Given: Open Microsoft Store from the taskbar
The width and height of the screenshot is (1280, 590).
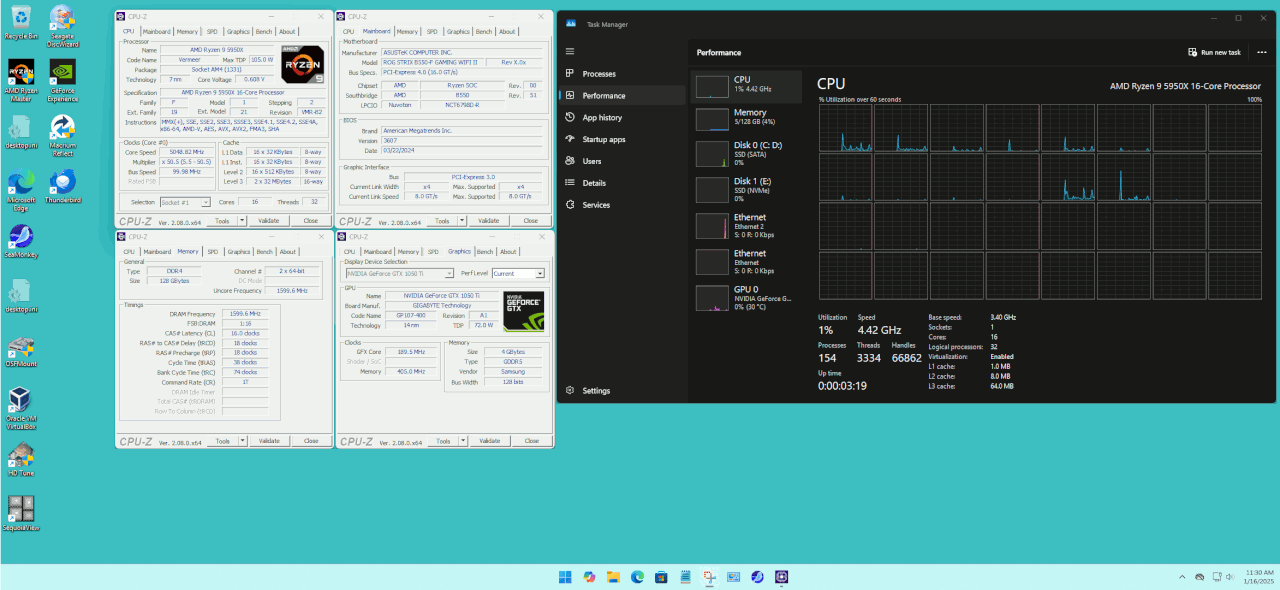Looking at the screenshot, I should [661, 577].
